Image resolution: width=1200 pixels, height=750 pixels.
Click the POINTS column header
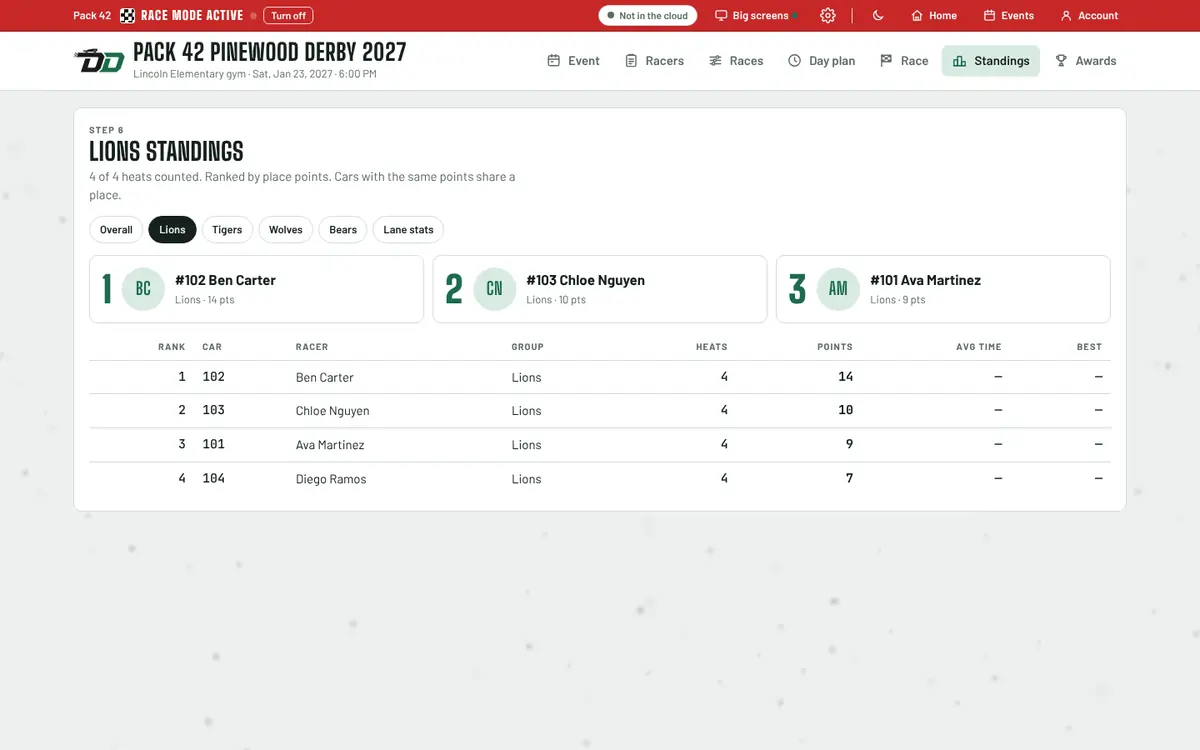pos(835,347)
